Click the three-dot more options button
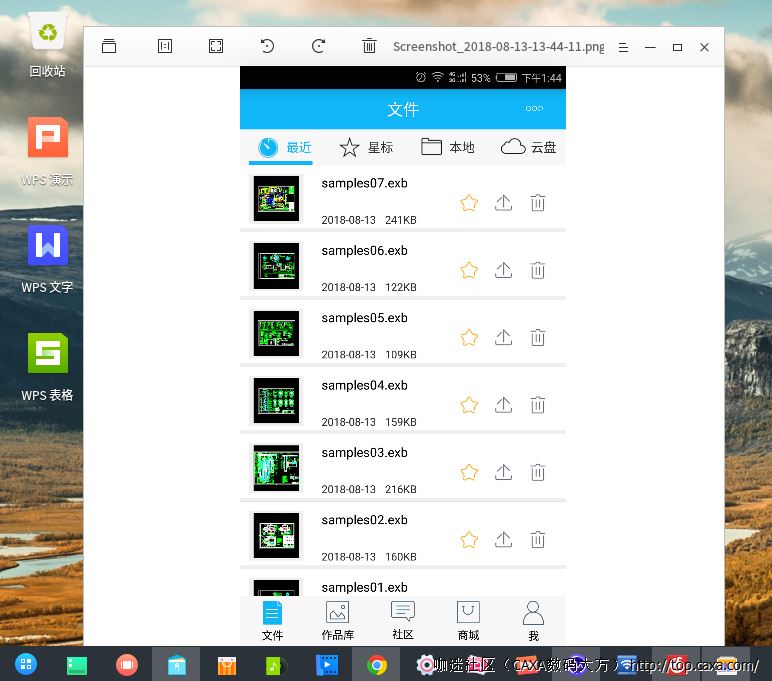The width and height of the screenshot is (772, 681). [x=534, y=109]
